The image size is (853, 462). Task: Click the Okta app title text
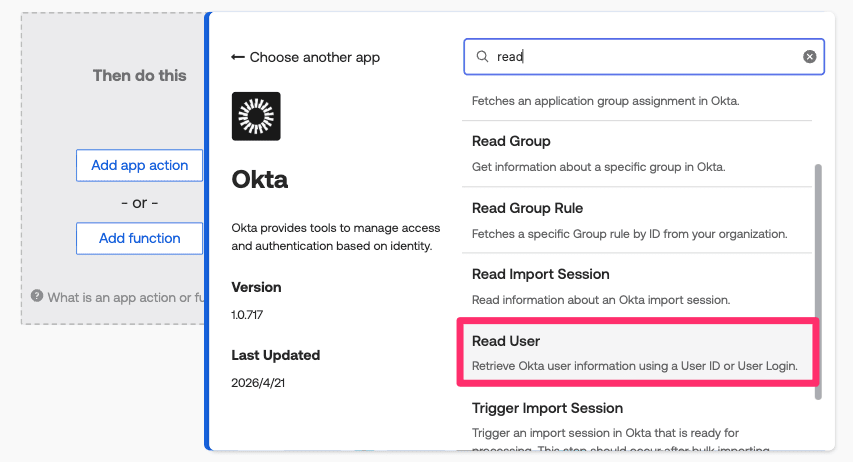260,180
